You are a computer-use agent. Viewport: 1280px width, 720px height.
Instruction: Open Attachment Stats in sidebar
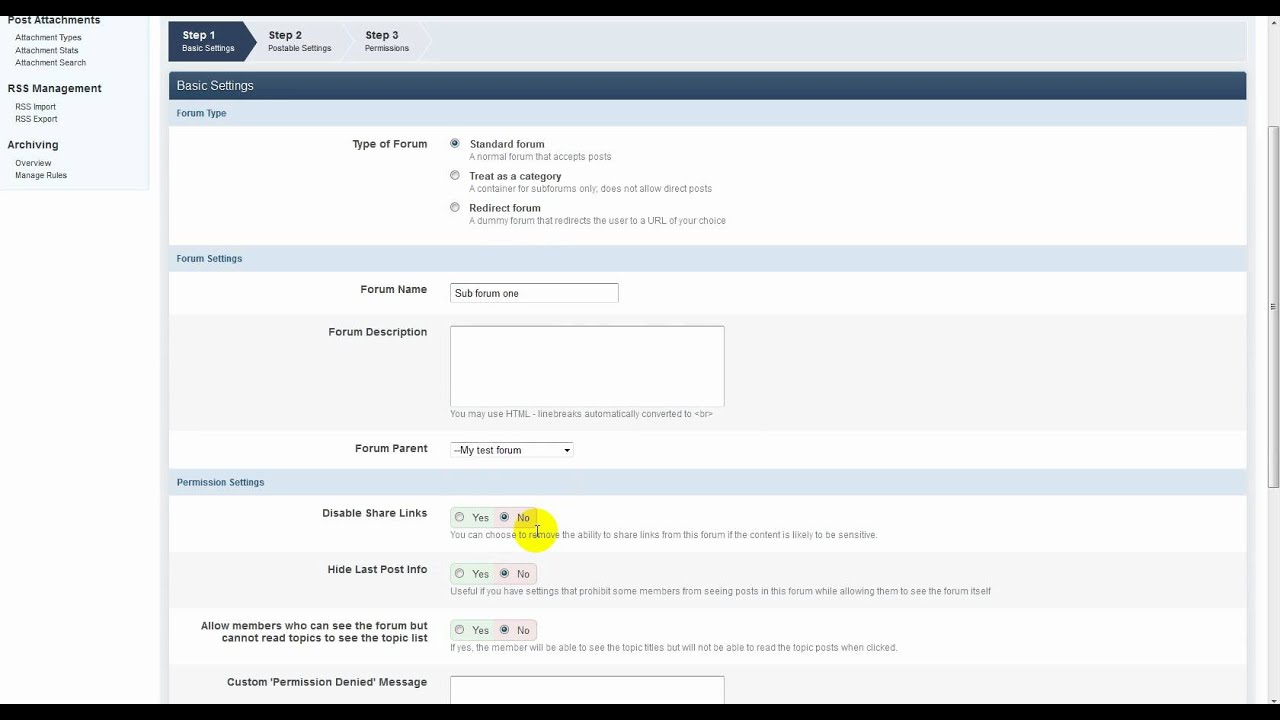pos(47,50)
